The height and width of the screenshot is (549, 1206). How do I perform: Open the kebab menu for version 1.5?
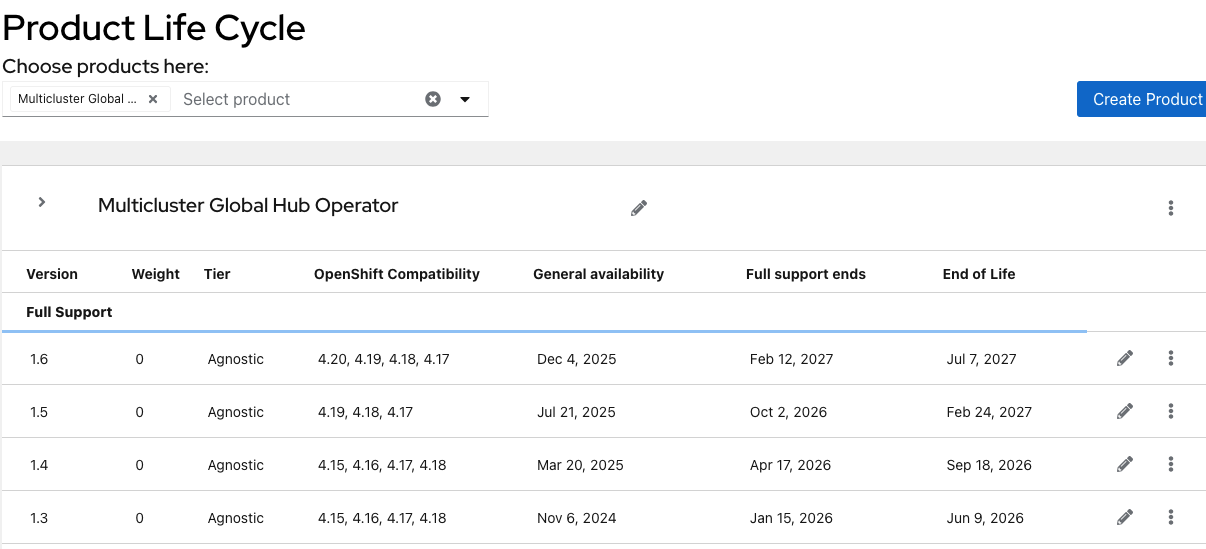1171,411
